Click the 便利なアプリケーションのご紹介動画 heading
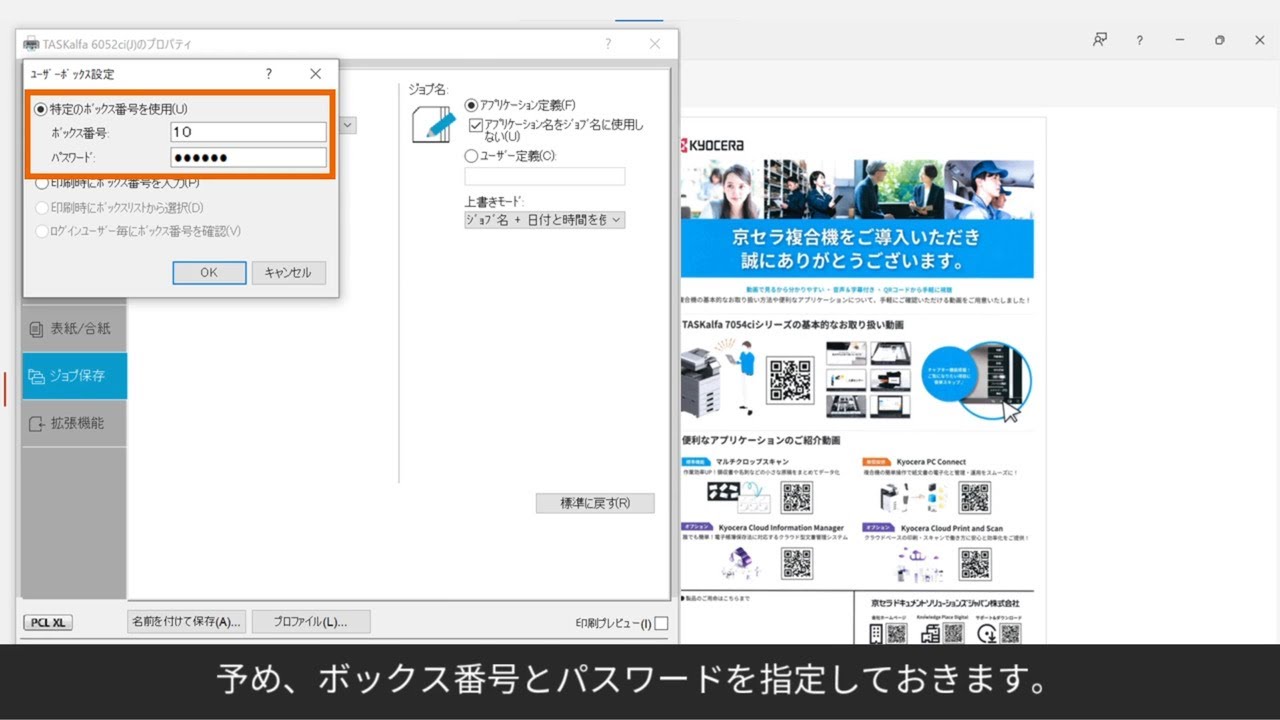 point(761,440)
